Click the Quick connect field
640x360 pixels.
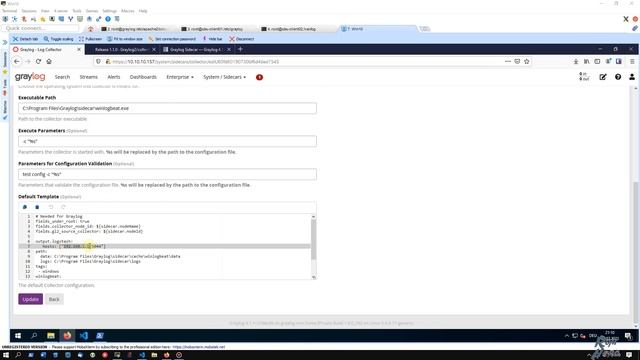tap(40, 28)
